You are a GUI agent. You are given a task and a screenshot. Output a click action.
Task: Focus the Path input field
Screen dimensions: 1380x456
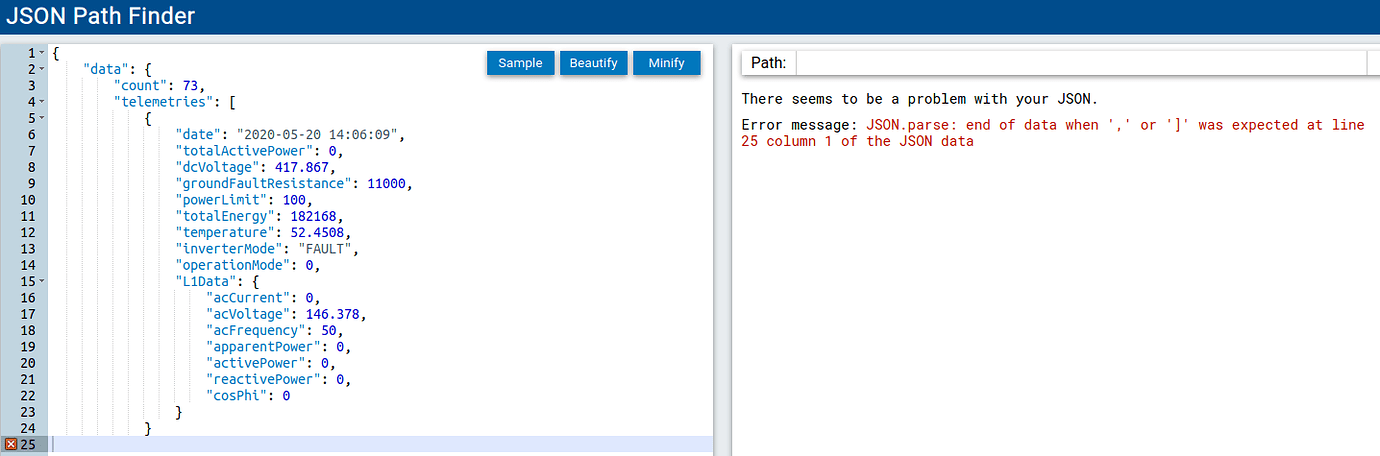[1081, 63]
